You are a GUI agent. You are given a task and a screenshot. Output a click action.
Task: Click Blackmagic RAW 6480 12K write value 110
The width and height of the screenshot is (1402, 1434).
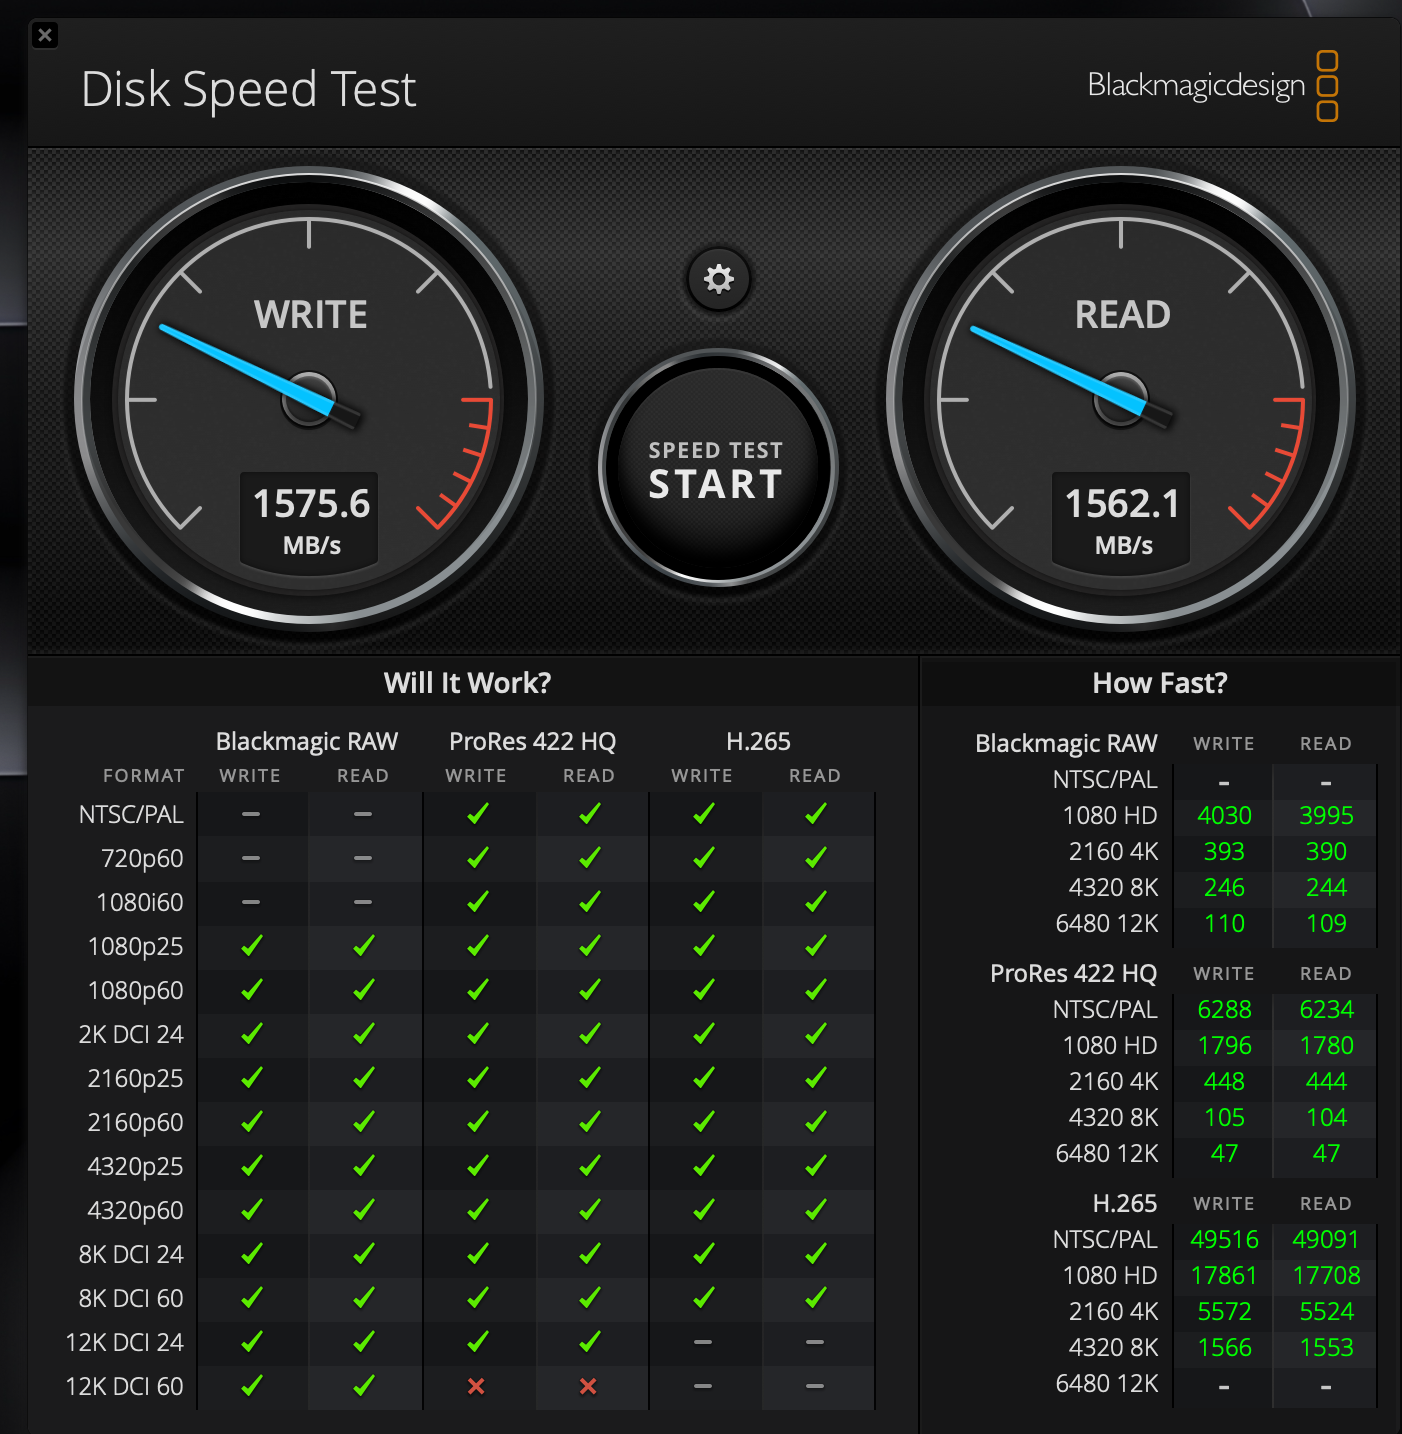(1224, 923)
